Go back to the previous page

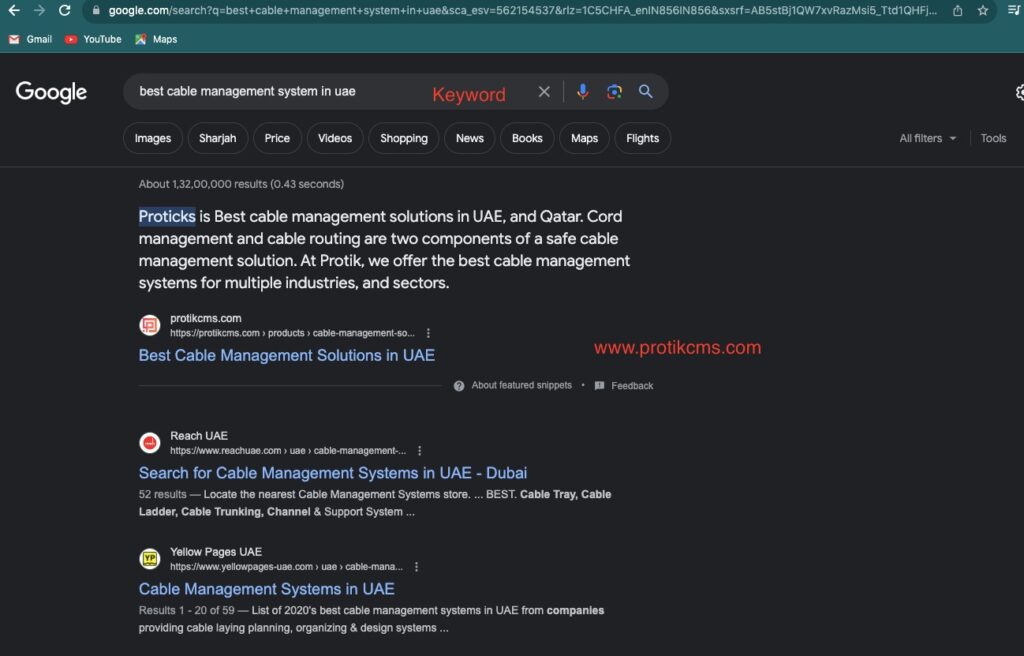tap(14, 10)
